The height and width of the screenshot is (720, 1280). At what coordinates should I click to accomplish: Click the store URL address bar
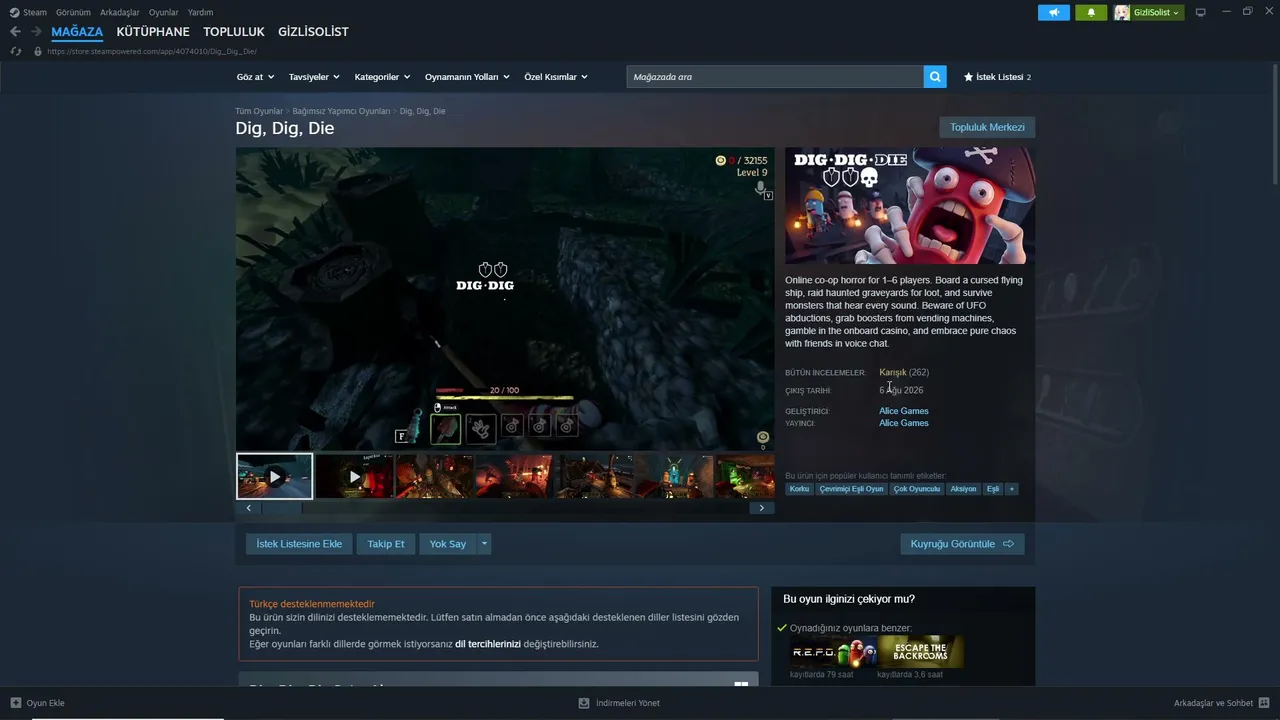pos(152,51)
